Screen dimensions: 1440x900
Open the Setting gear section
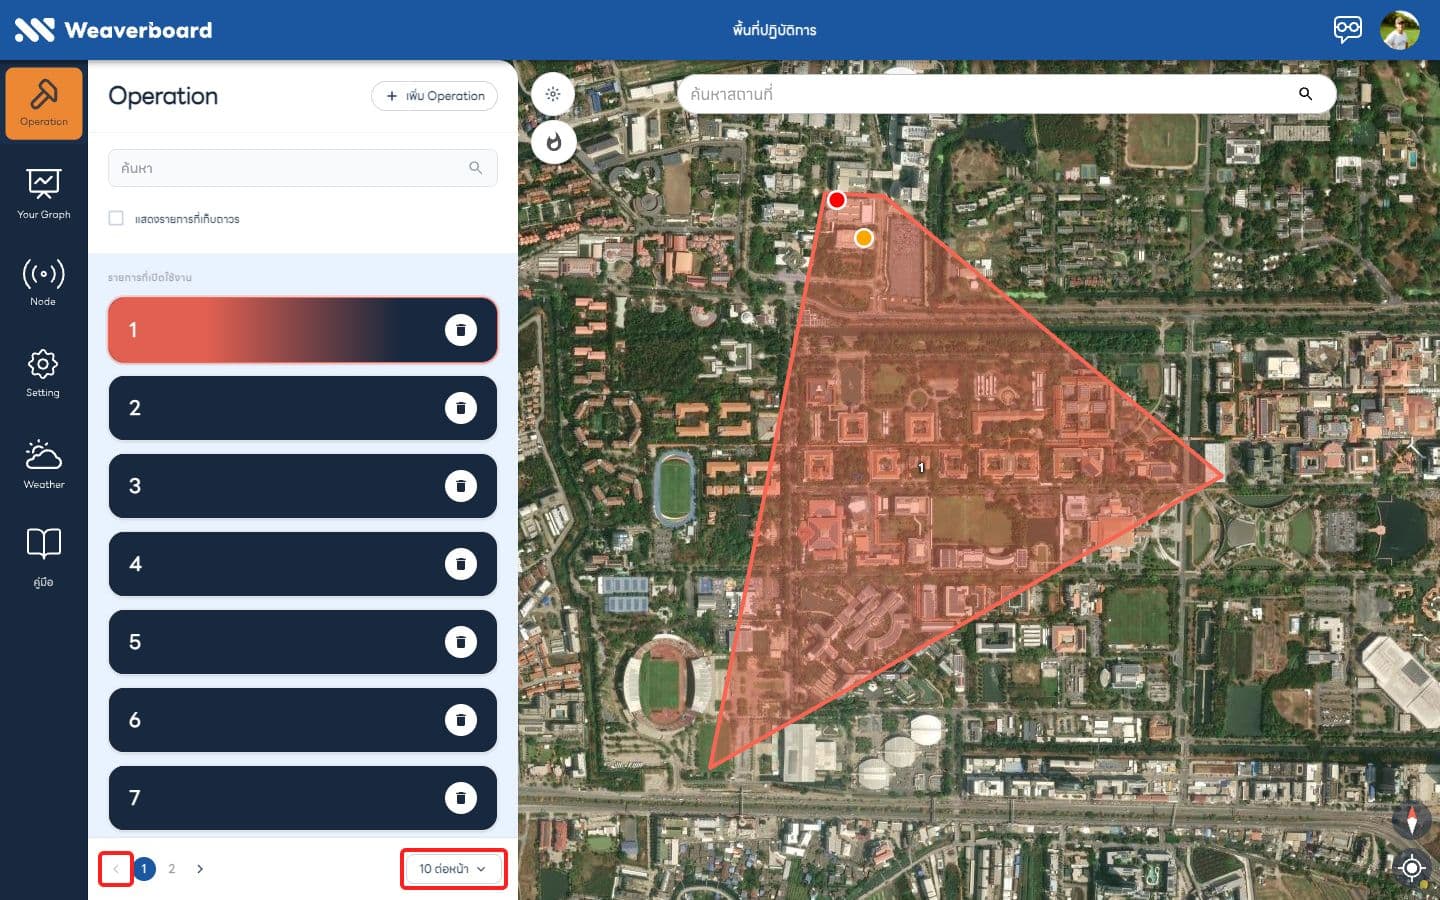[x=43, y=373]
